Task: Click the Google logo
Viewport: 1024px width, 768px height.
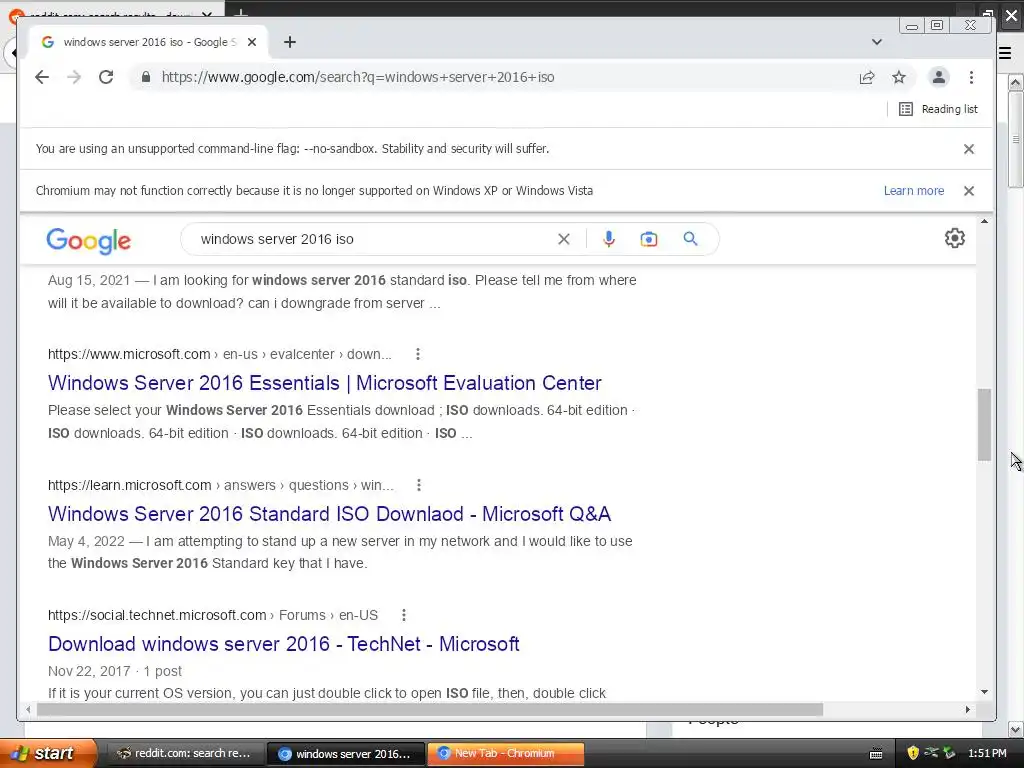Action: click(x=89, y=241)
